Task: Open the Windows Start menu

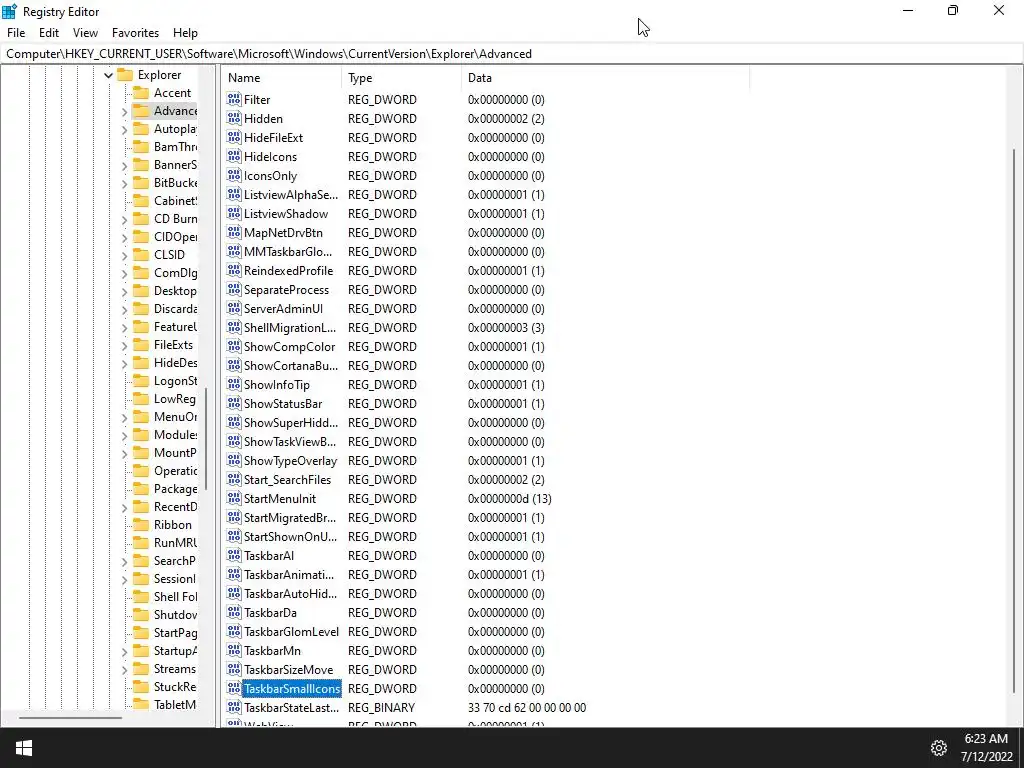Action: 24,748
